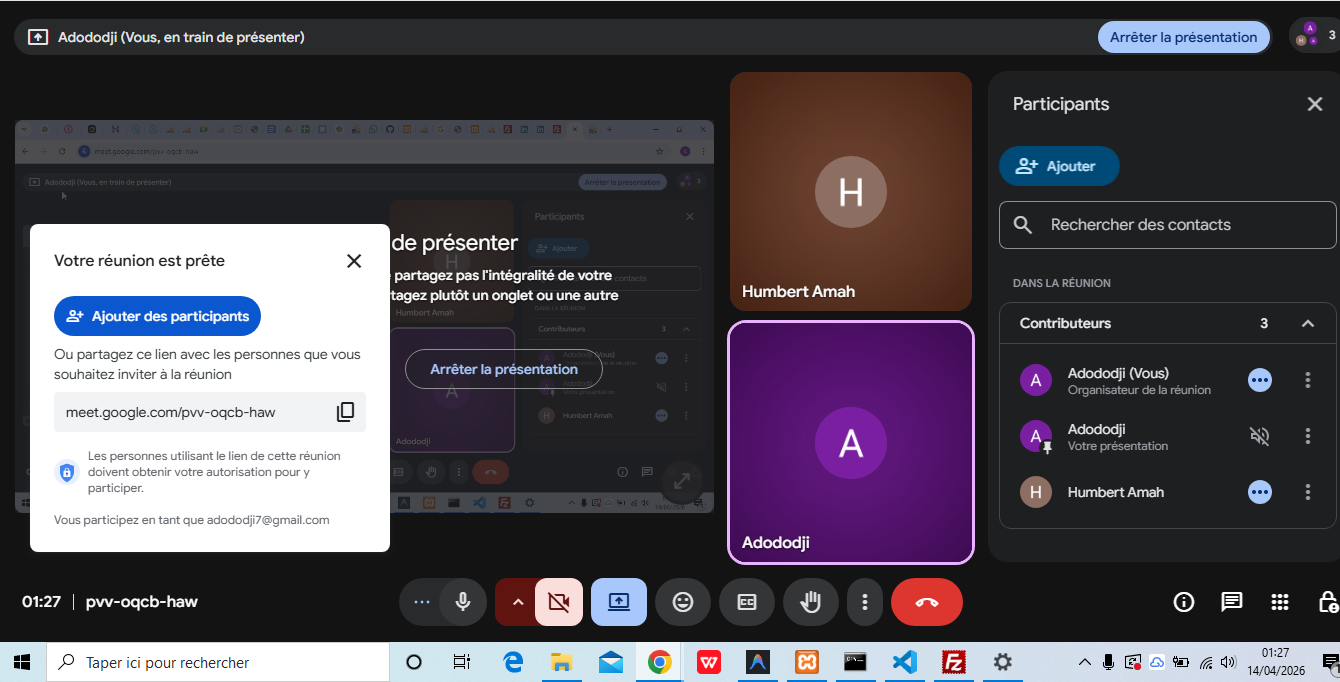
Task: Open Visual Studio Code from the taskbar
Action: click(904, 662)
